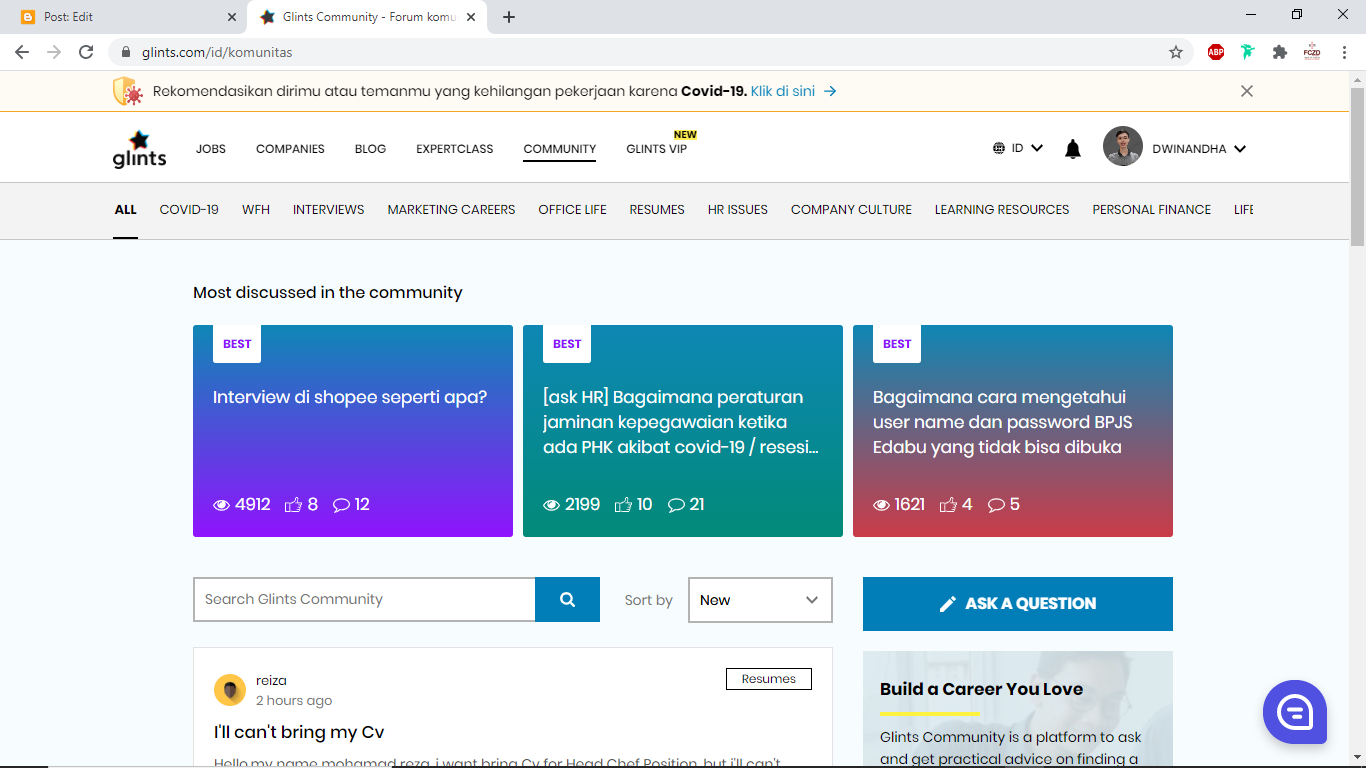Click likes count 10 on ask HR card
The width and height of the screenshot is (1366, 768).
coord(633,505)
